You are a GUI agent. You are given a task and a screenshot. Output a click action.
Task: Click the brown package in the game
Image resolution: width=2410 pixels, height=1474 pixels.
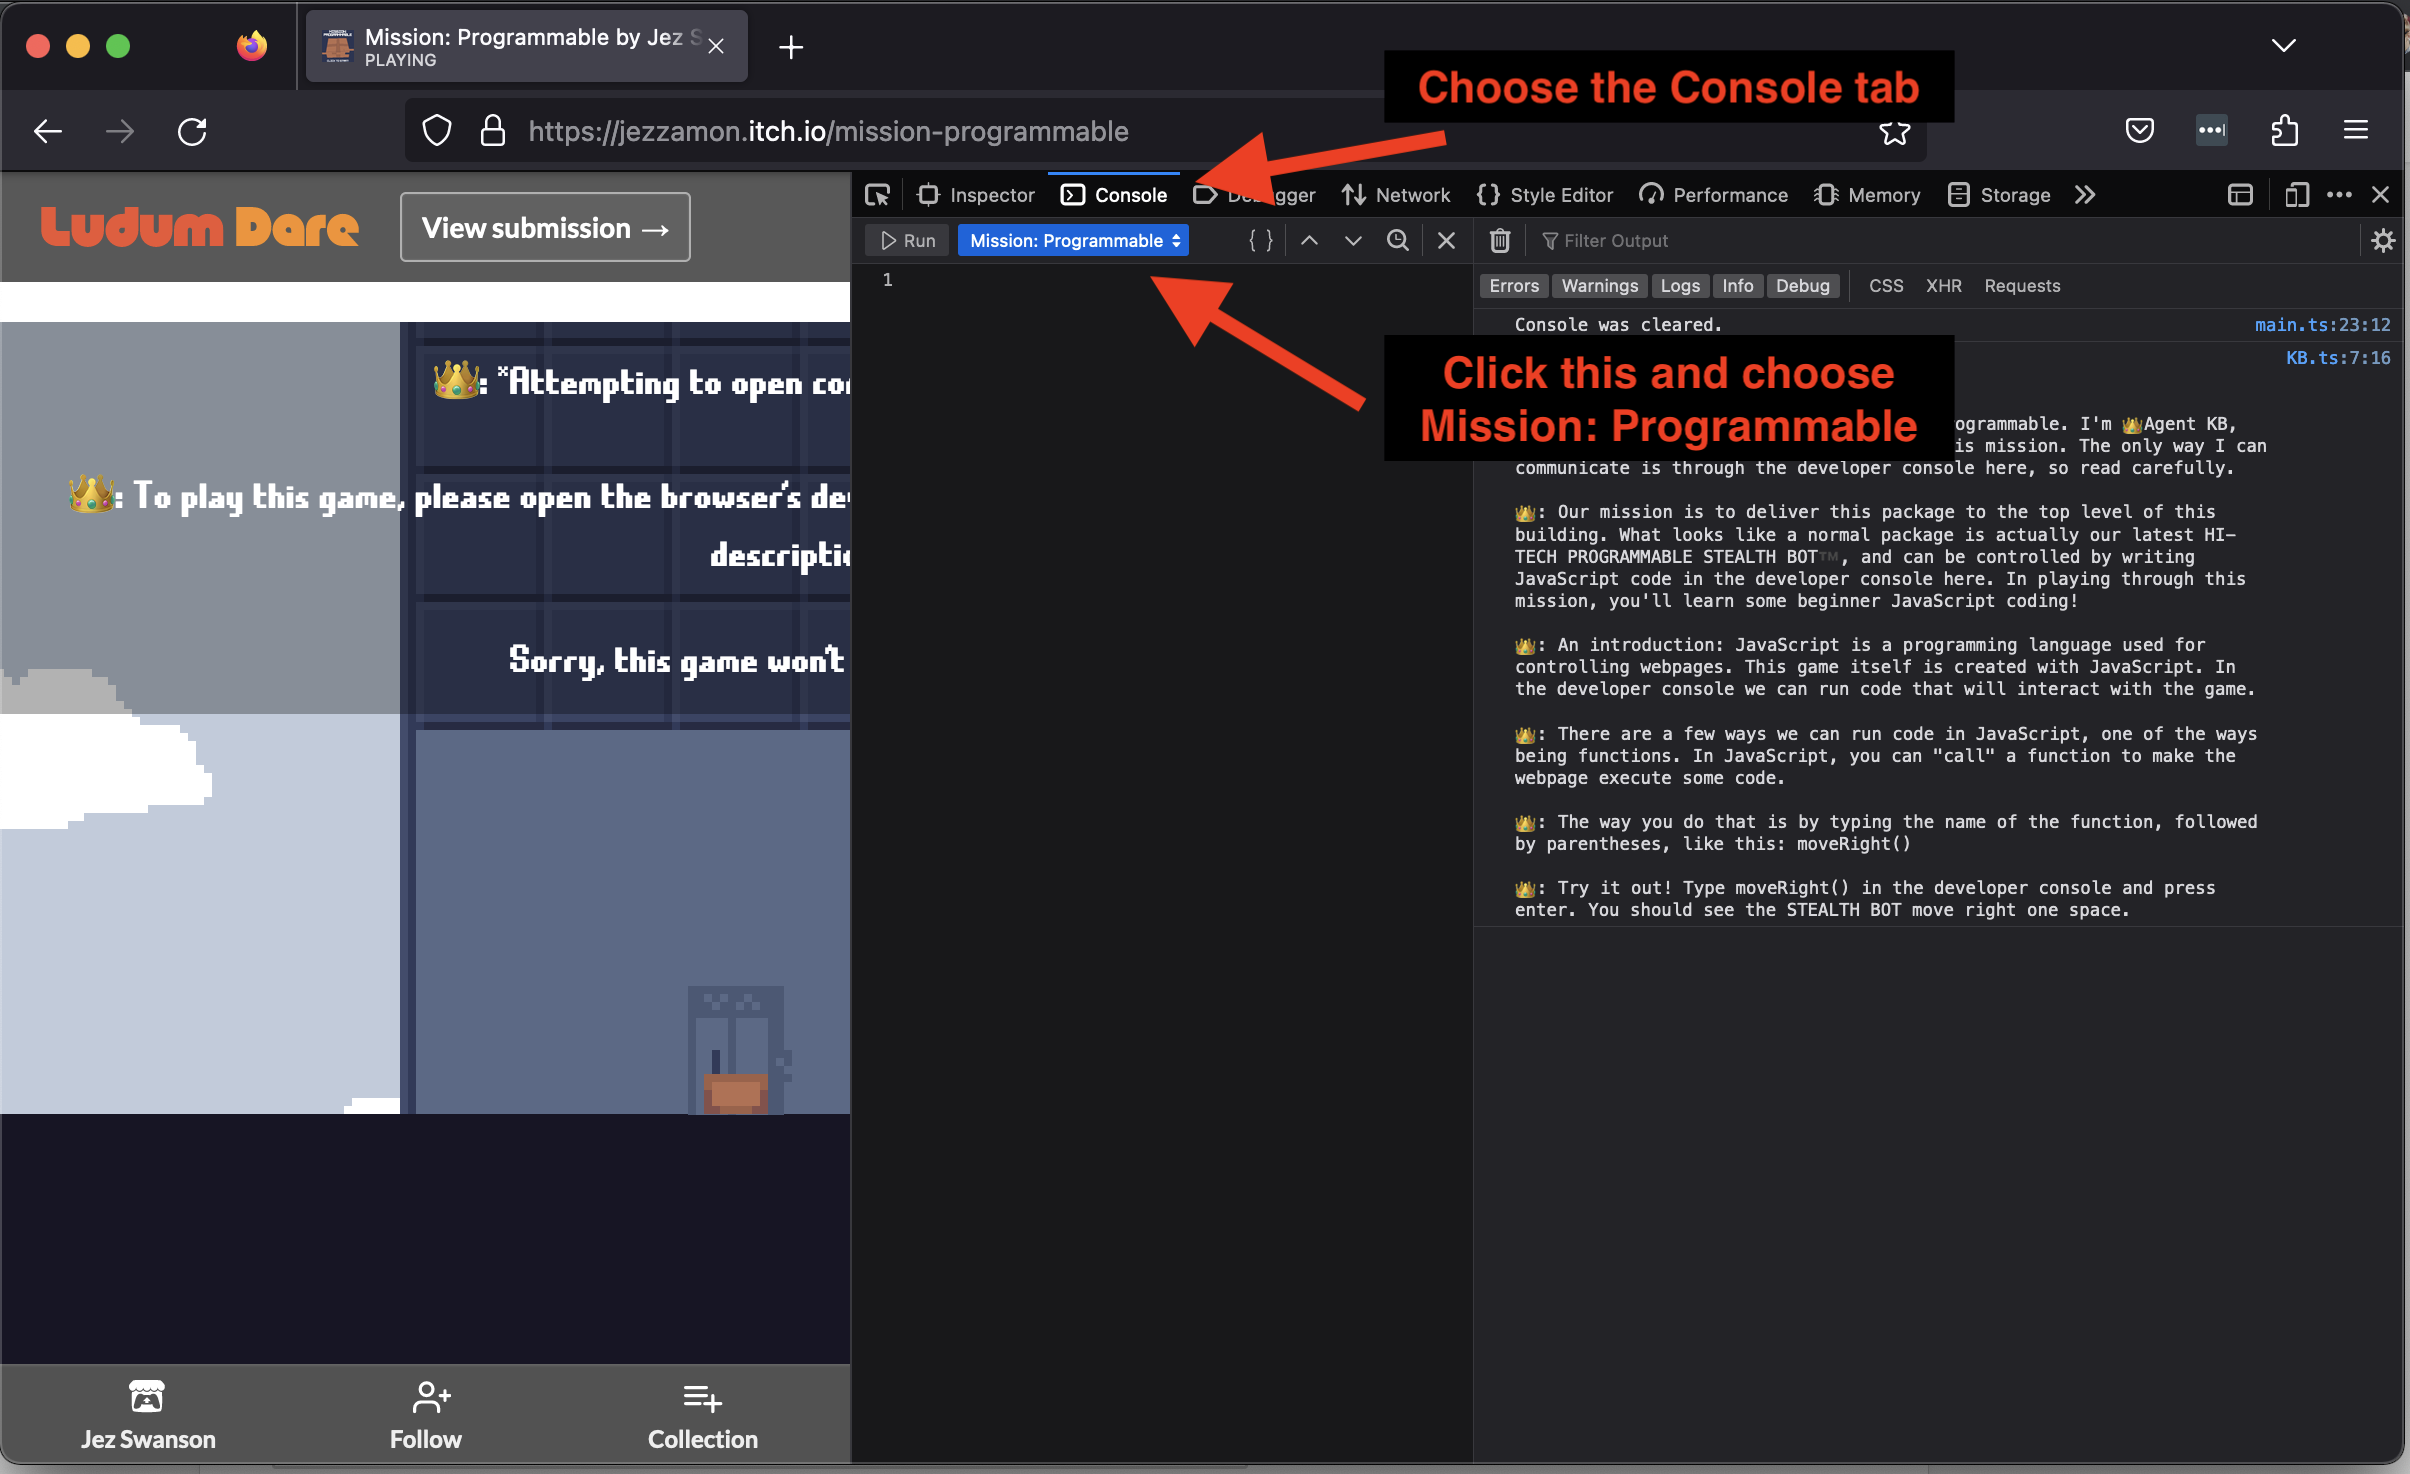pyautogui.click(x=736, y=1092)
